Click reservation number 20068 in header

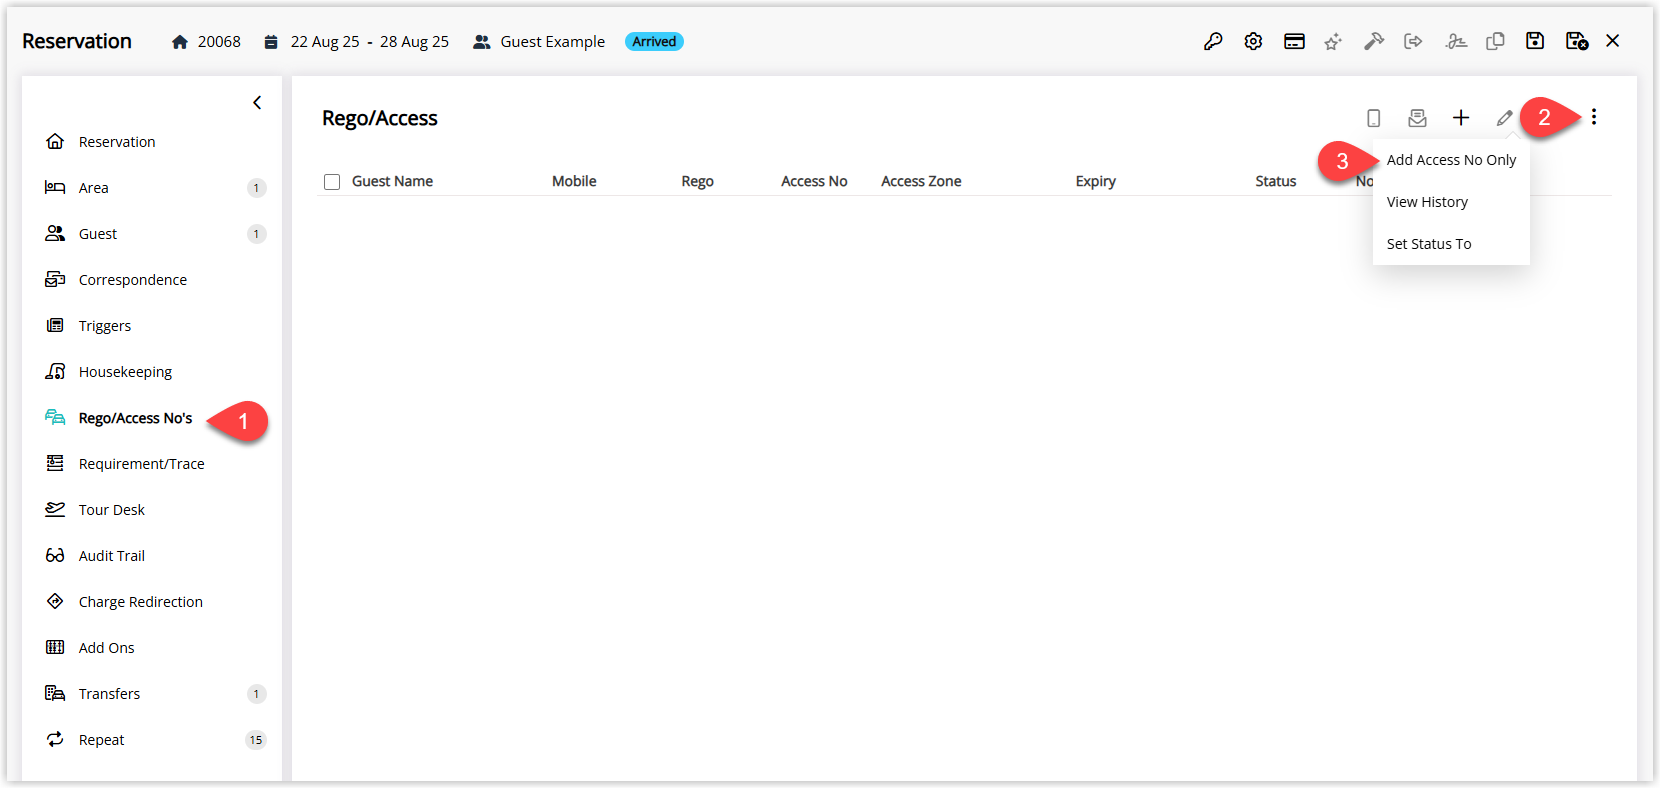219,42
